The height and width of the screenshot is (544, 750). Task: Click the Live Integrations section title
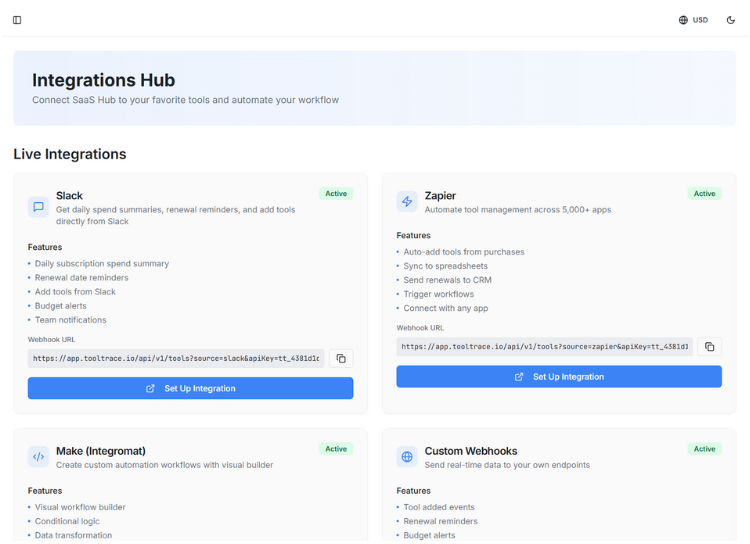tap(70, 154)
